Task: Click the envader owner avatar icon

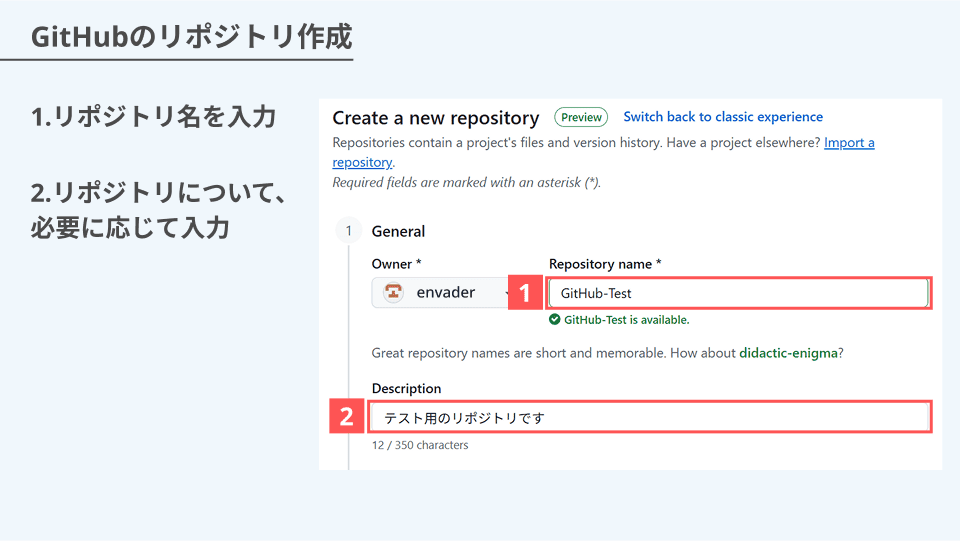Action: 393,293
